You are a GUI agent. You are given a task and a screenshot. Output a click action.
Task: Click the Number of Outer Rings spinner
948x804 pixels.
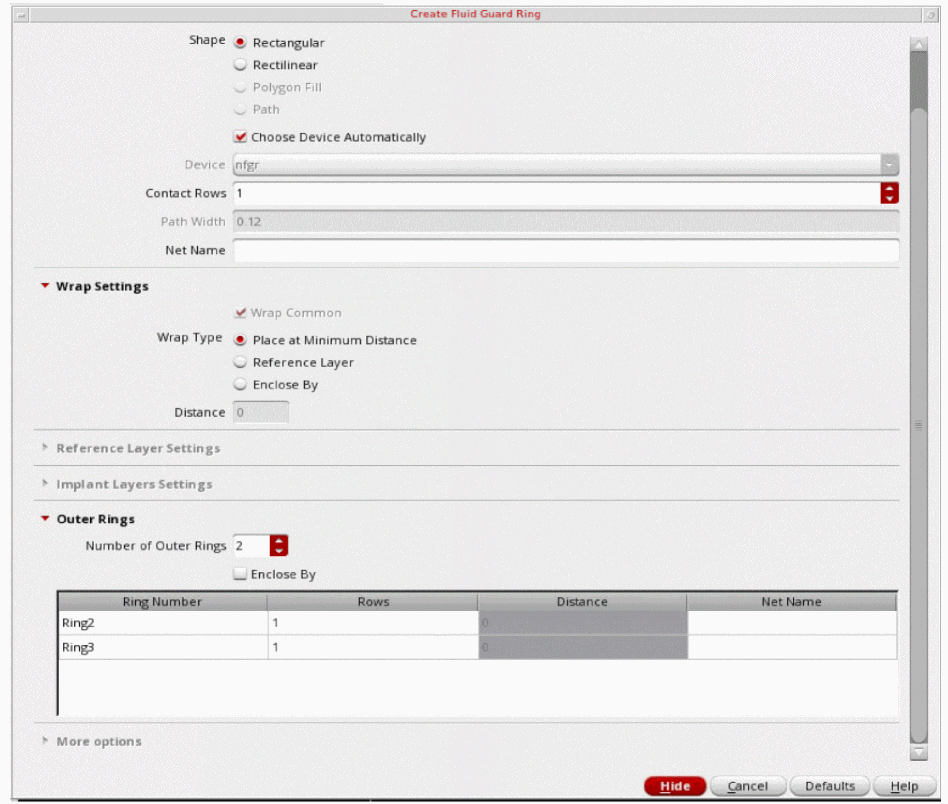[x=279, y=546]
